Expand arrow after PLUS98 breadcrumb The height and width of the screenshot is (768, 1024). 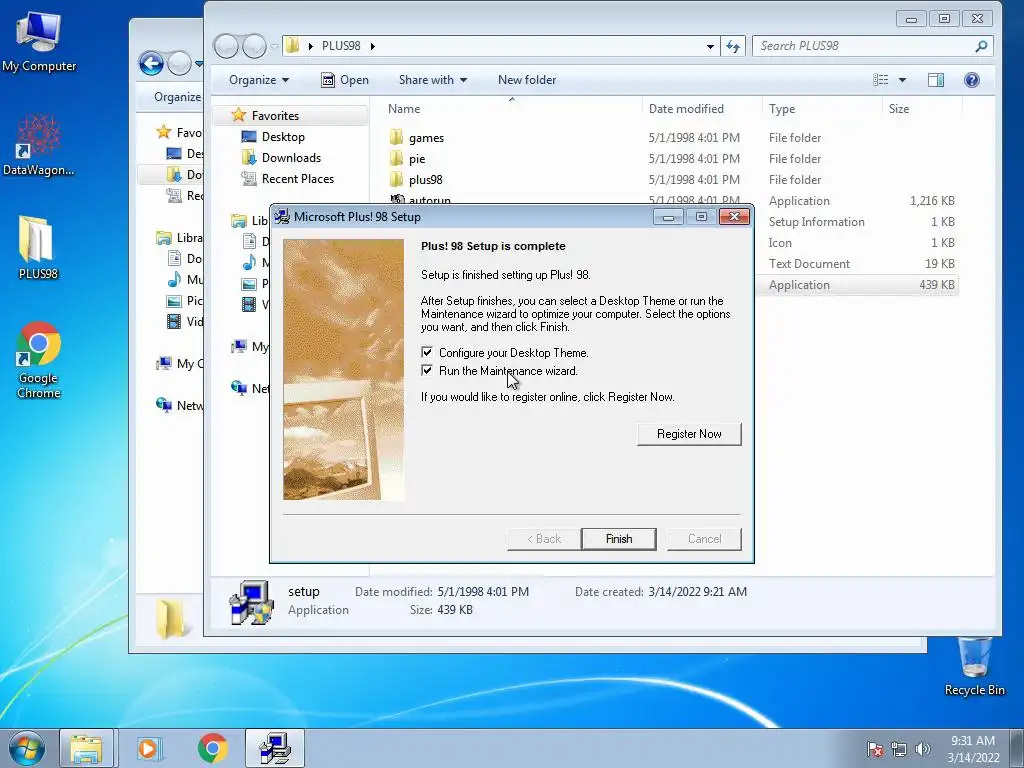373,46
